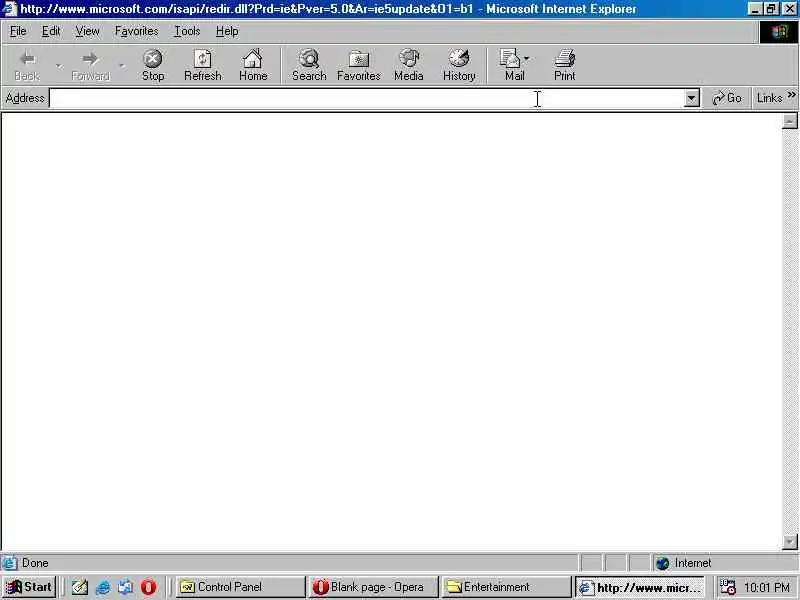Launch Opera from Quick Launch
Image resolution: width=800 pixels, height=600 pixels.
148,587
